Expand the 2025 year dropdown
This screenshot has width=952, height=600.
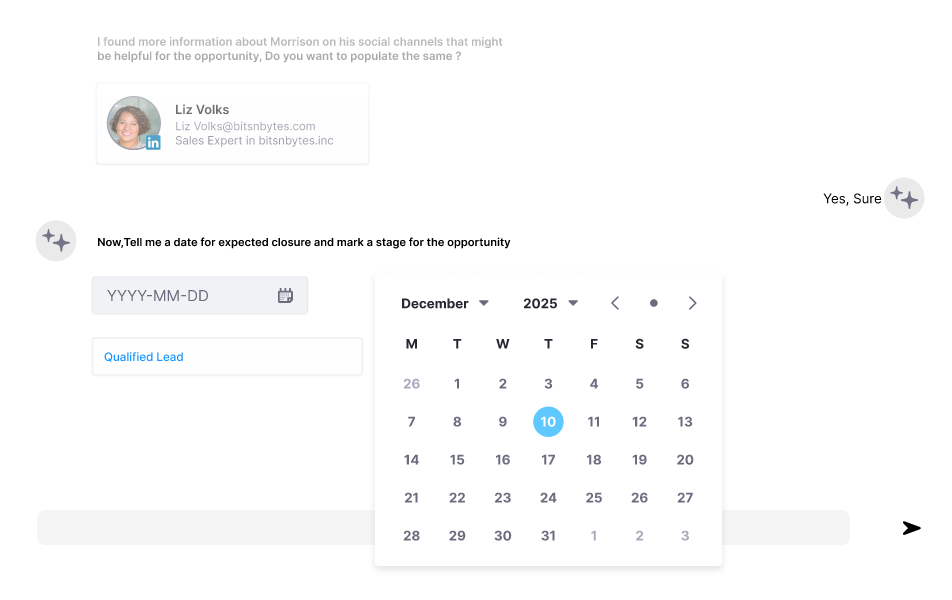550,304
